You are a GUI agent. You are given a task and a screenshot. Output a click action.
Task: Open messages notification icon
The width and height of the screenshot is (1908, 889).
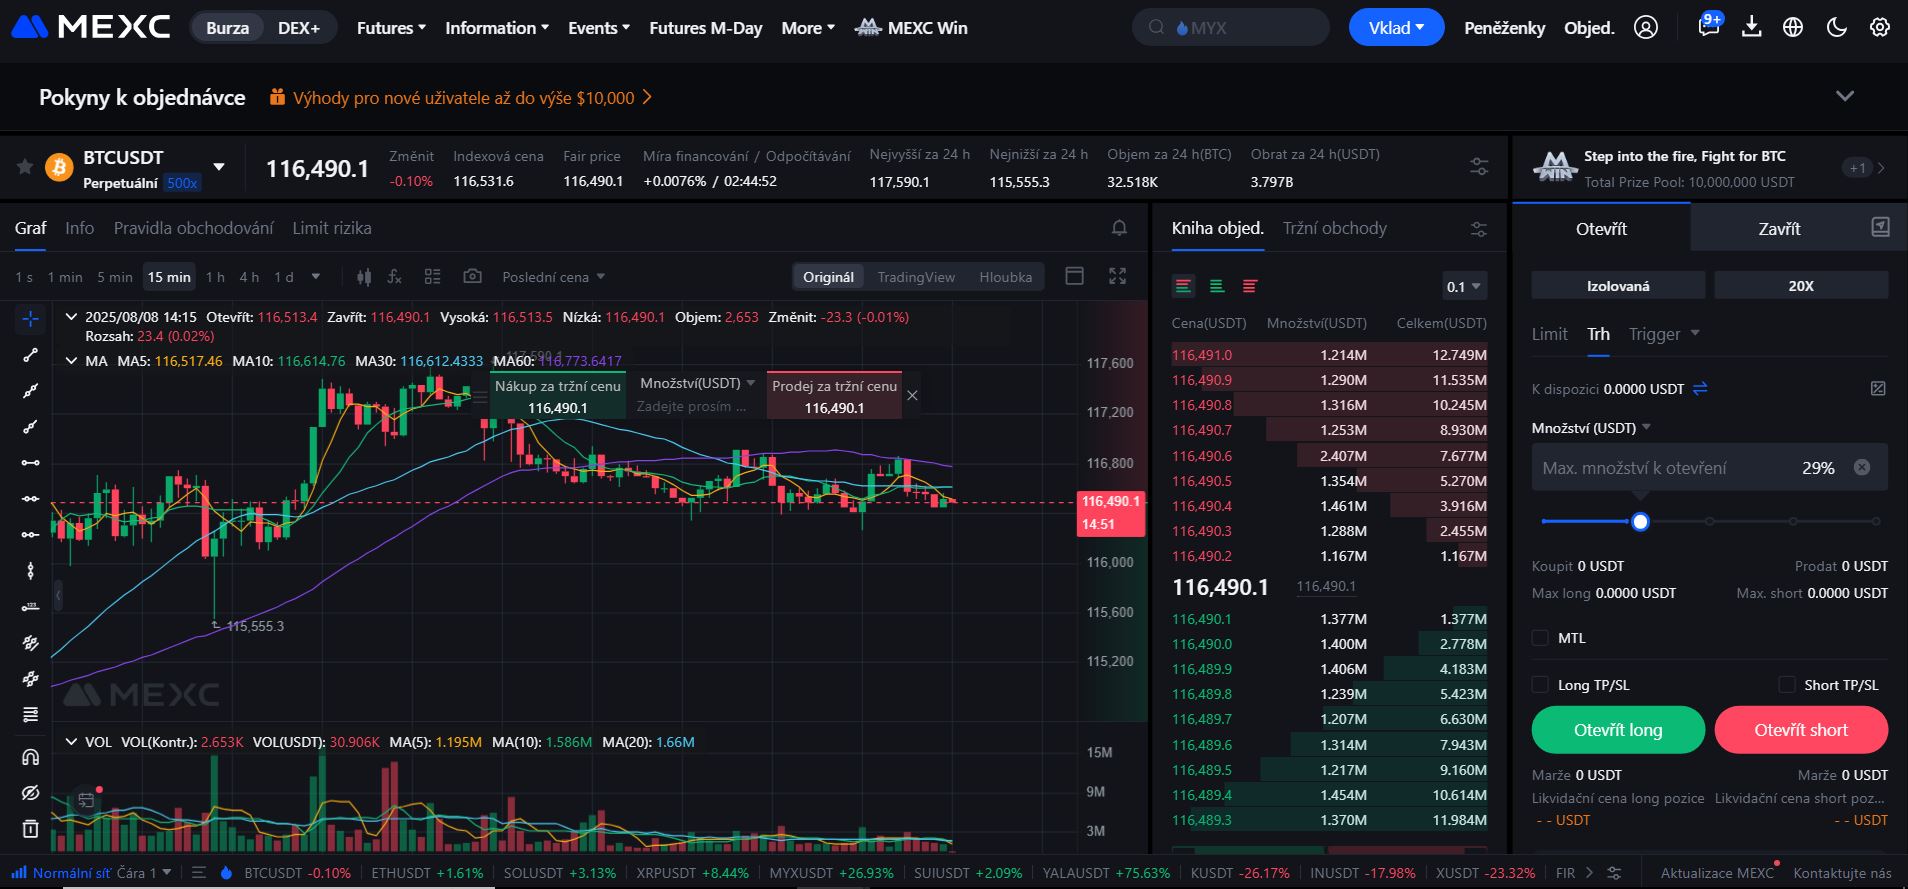click(1708, 27)
